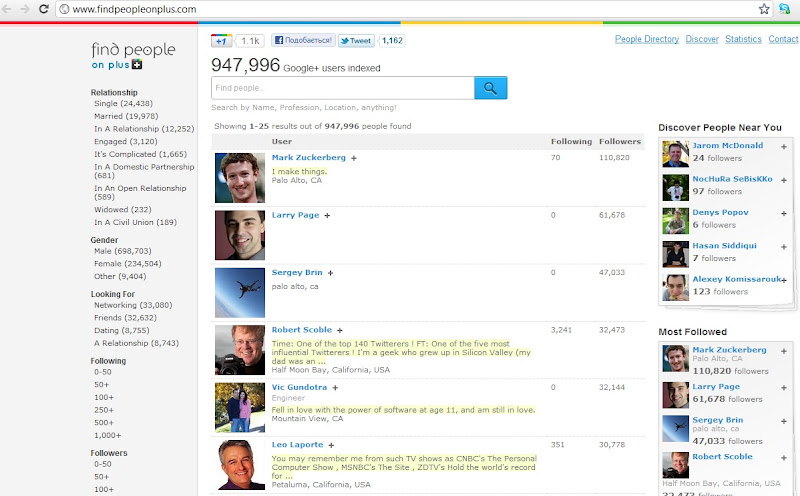Open the Statistics link
This screenshot has width=800, height=496.
pyautogui.click(x=743, y=39)
